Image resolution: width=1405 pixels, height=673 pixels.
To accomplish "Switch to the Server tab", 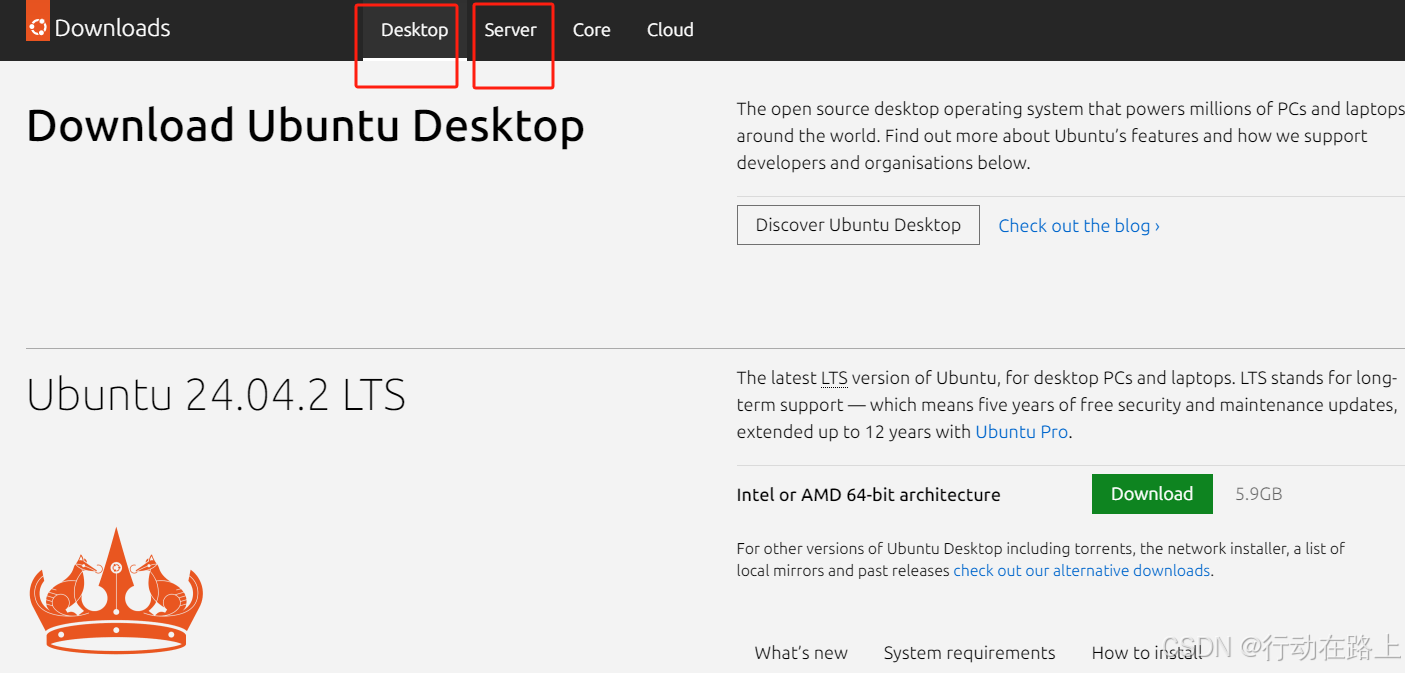I will [x=511, y=30].
